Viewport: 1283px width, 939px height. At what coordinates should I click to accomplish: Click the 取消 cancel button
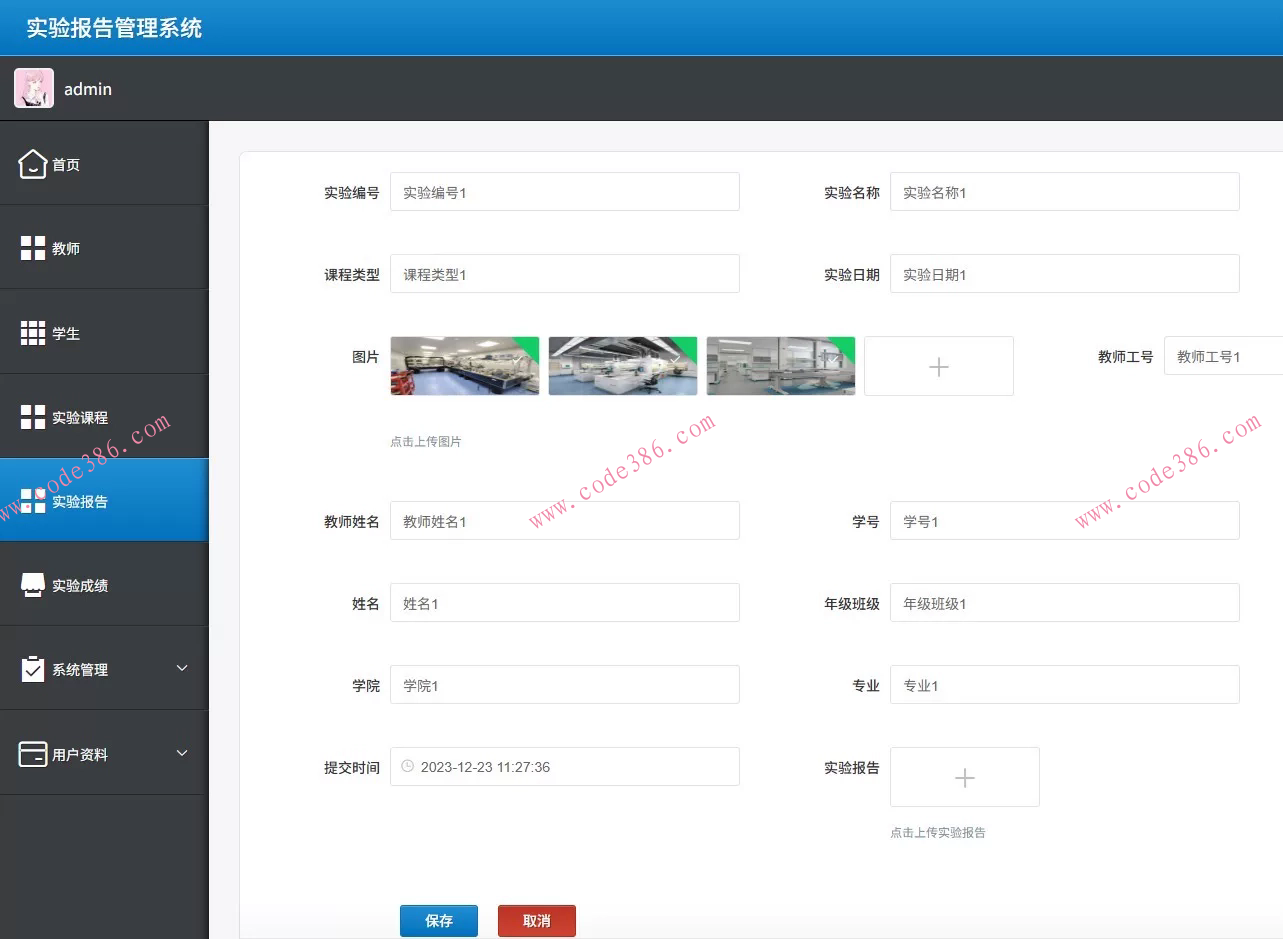point(536,920)
